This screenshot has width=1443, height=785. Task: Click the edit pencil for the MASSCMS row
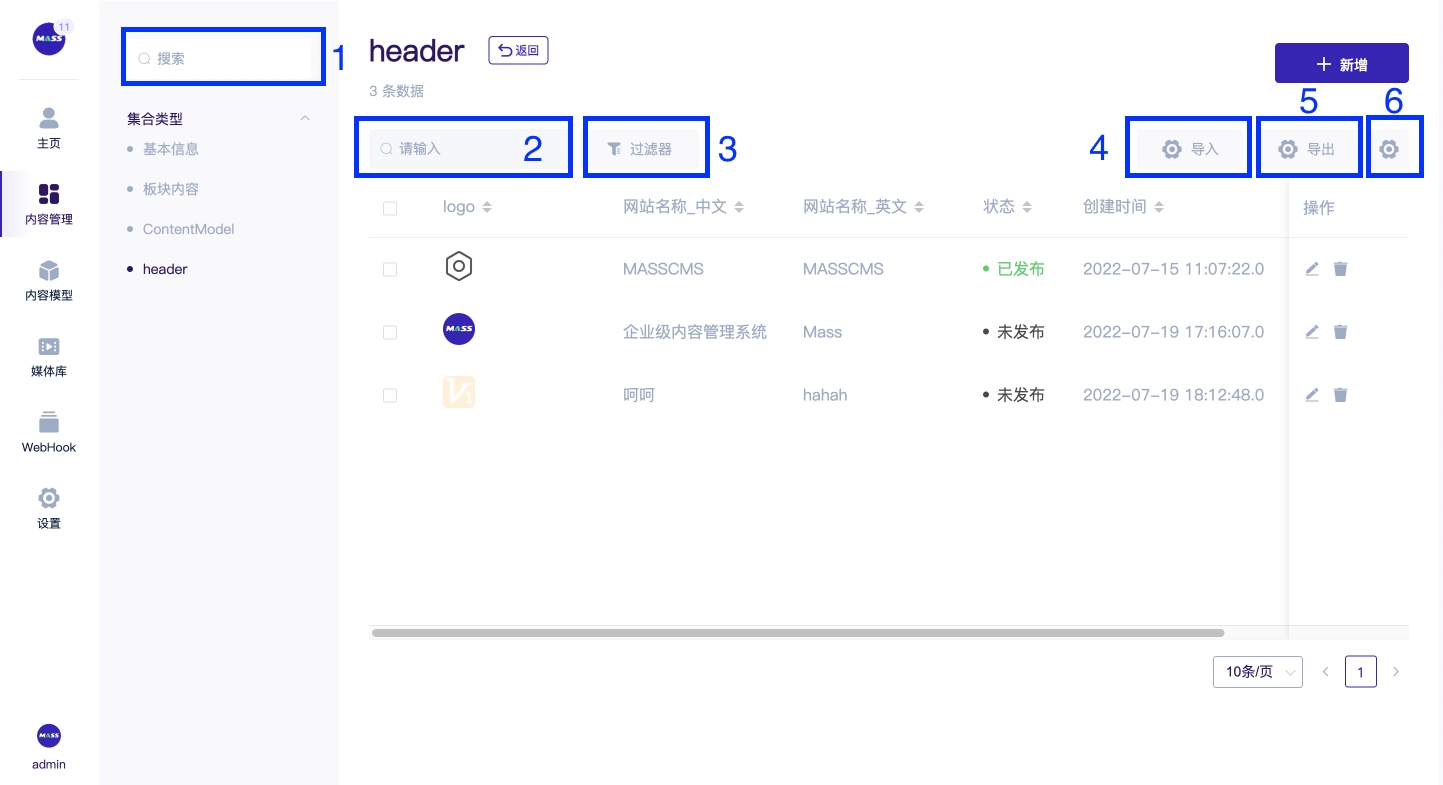pos(1312,269)
